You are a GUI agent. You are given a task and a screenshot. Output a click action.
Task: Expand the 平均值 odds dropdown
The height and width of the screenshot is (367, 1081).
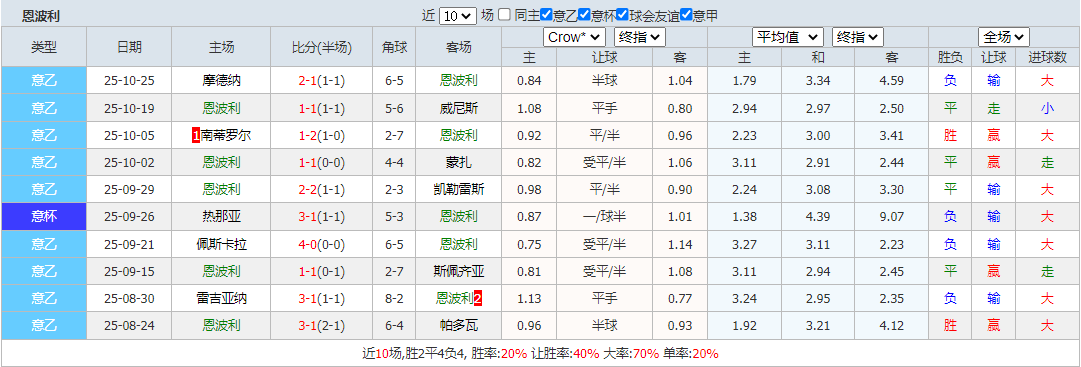(788, 37)
